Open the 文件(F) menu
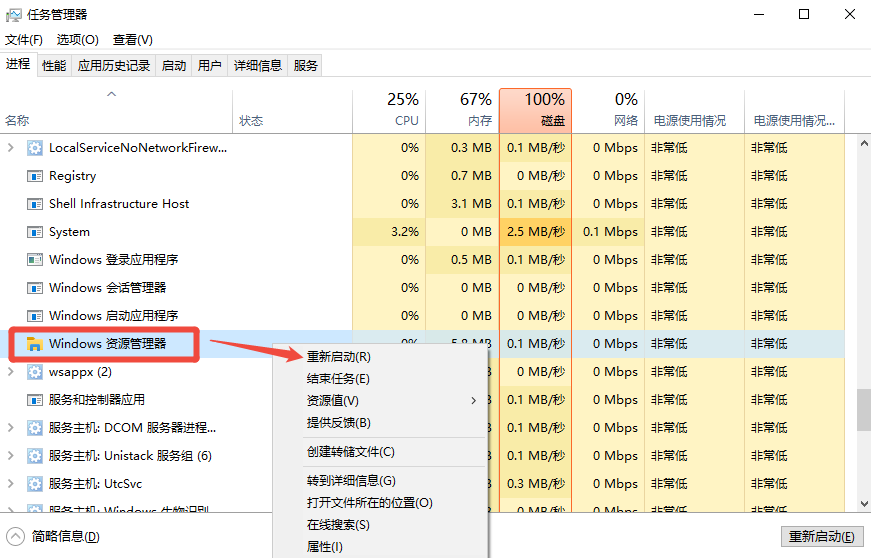 coord(24,40)
